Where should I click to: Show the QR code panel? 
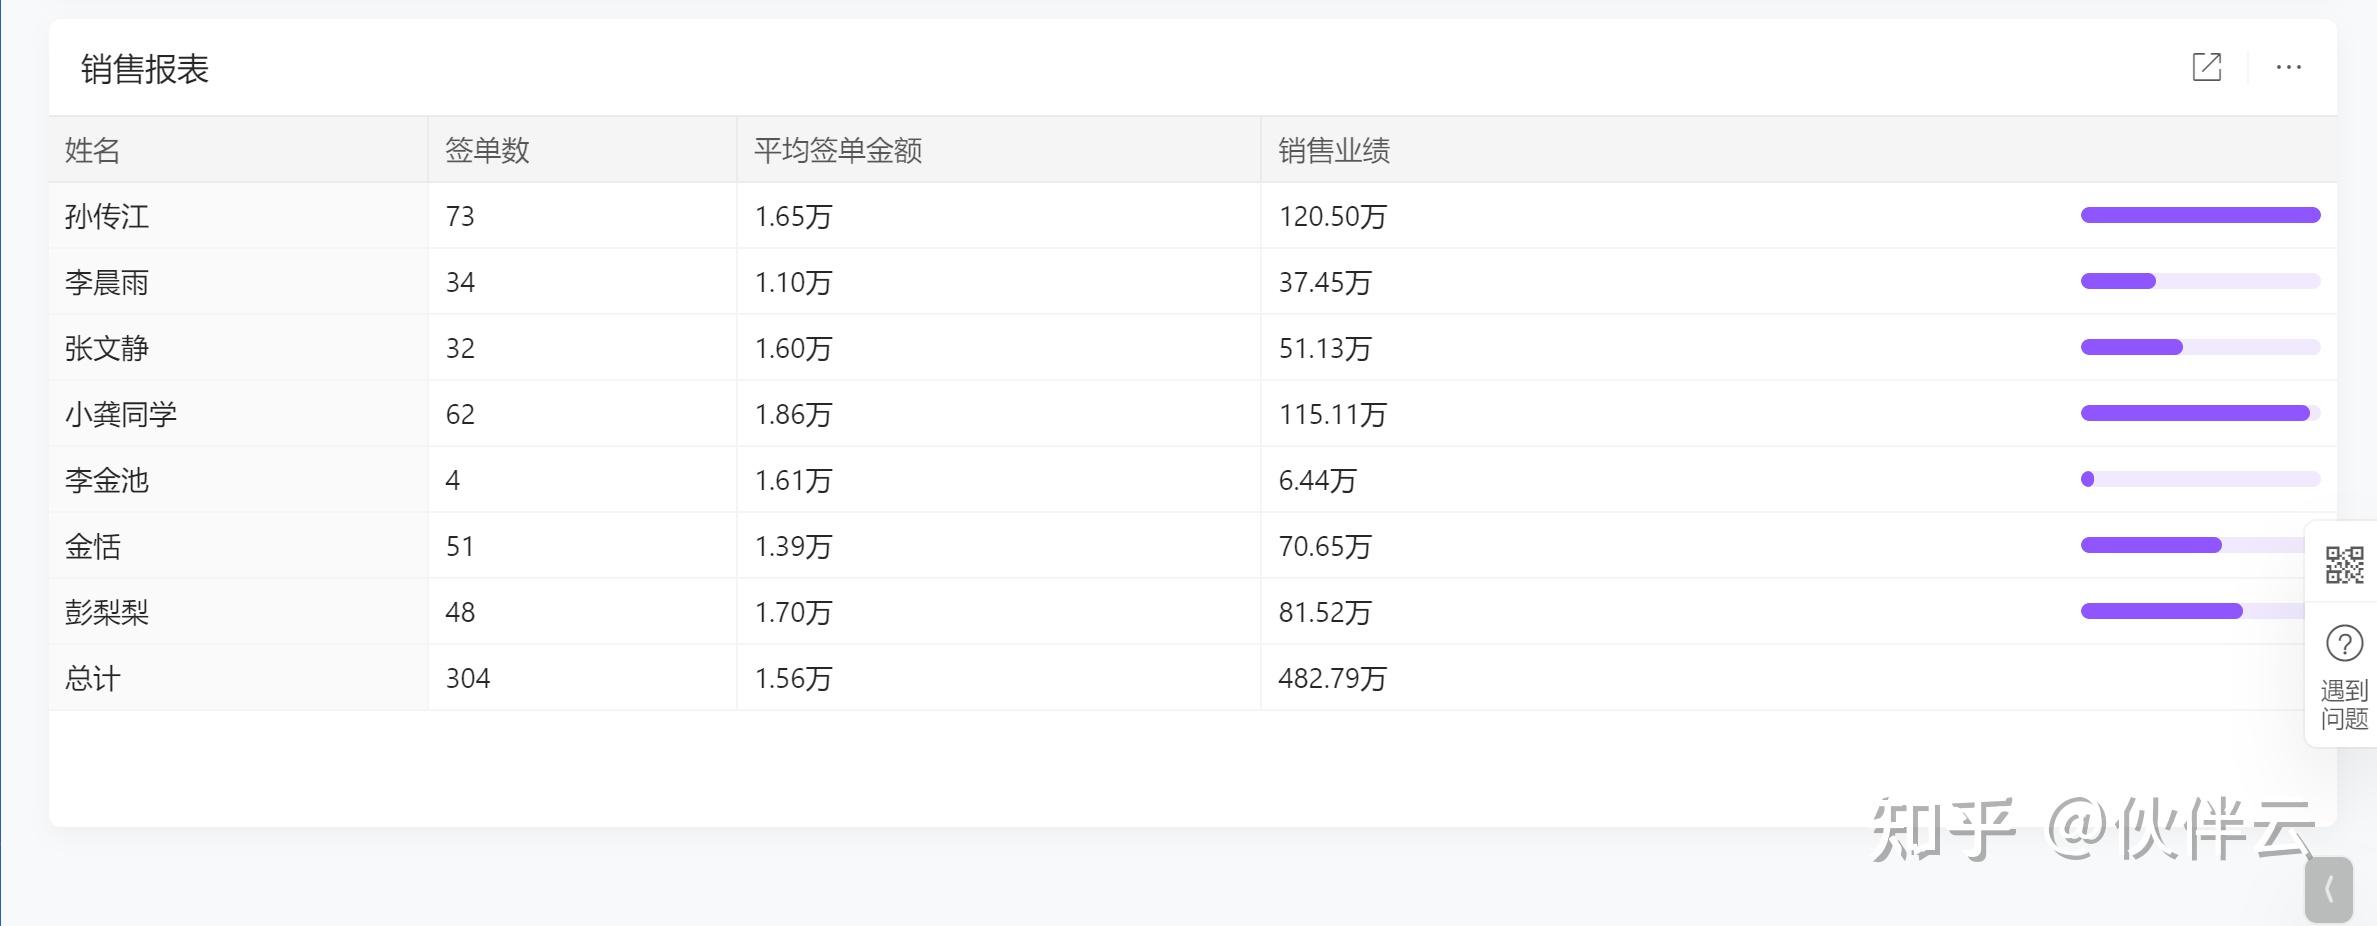[x=2344, y=565]
